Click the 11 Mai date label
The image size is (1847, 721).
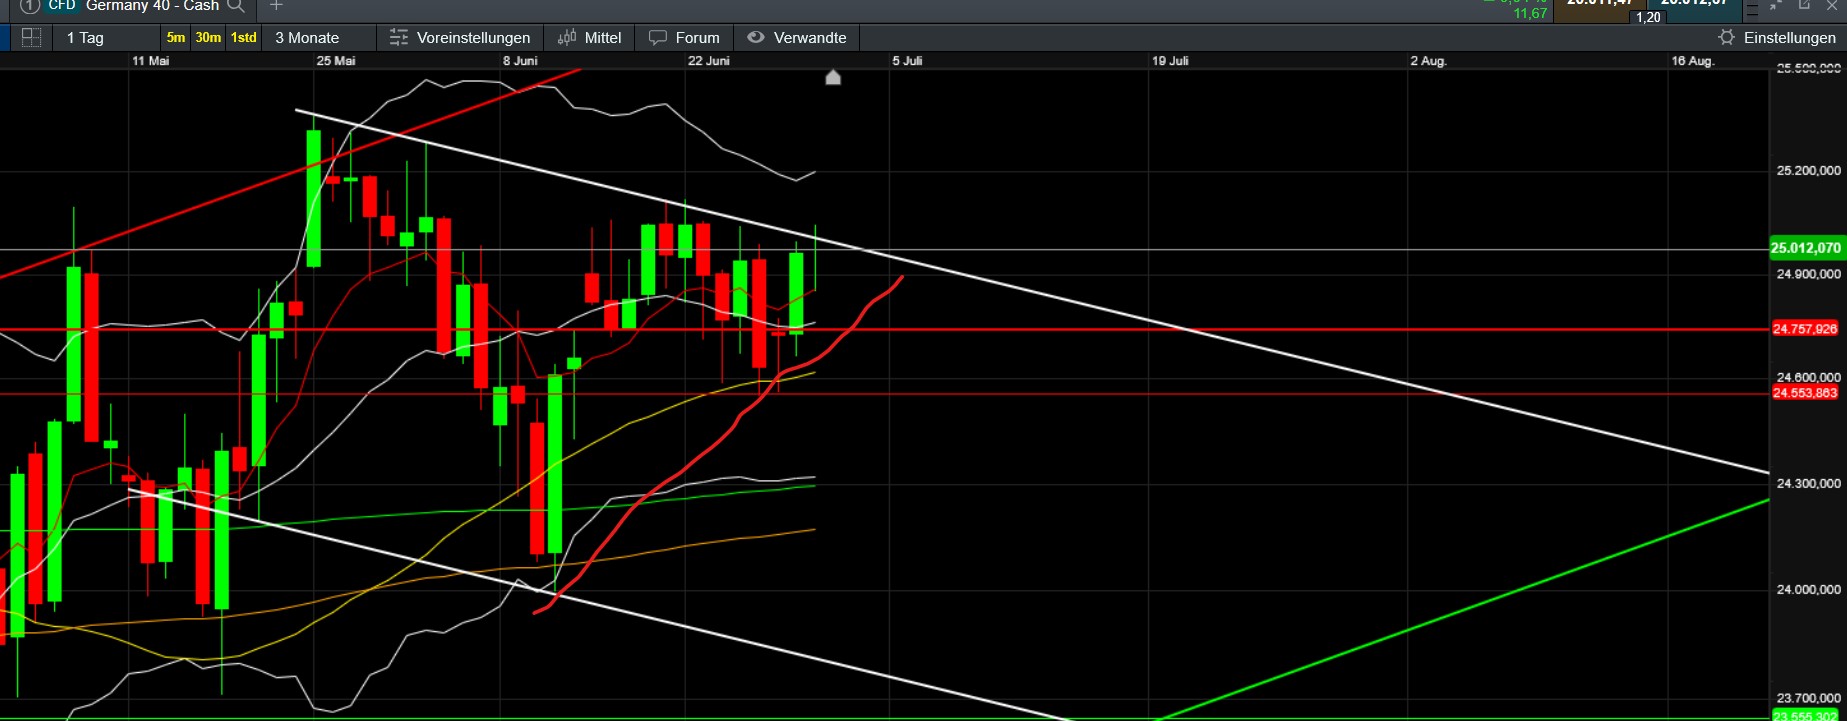[x=151, y=61]
